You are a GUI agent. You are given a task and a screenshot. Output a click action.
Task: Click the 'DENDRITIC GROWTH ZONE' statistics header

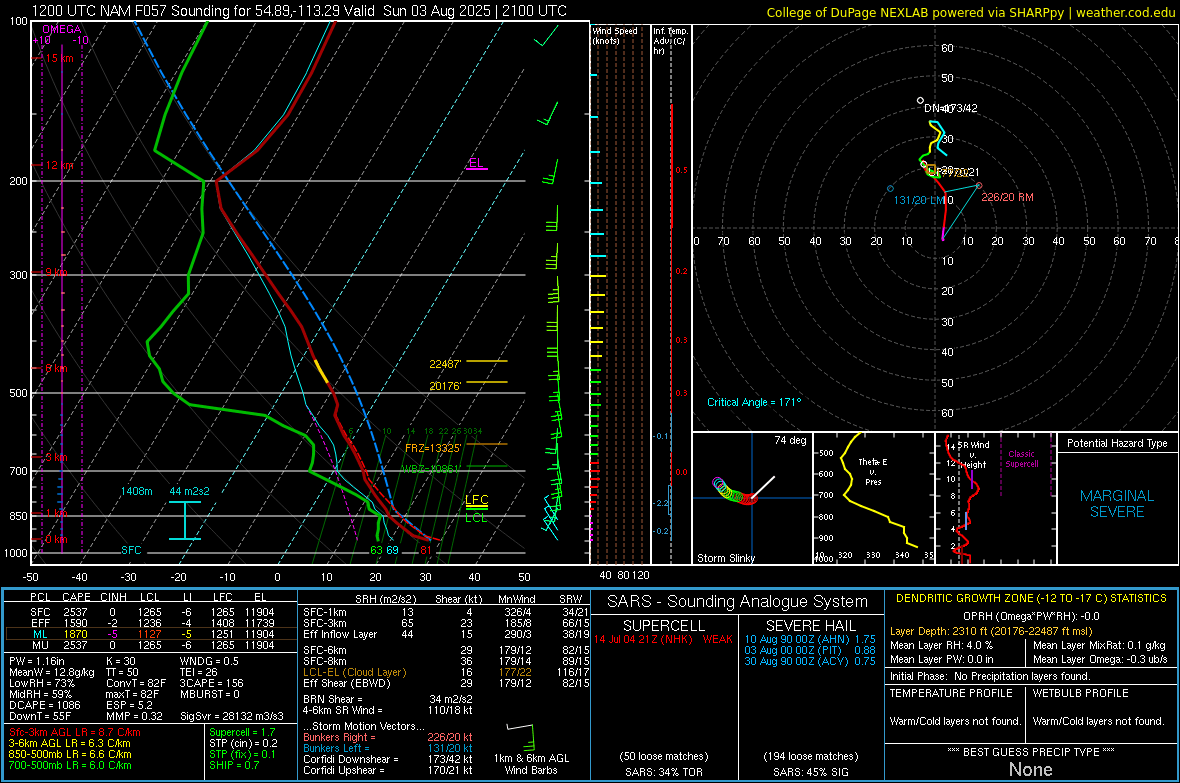click(1031, 599)
